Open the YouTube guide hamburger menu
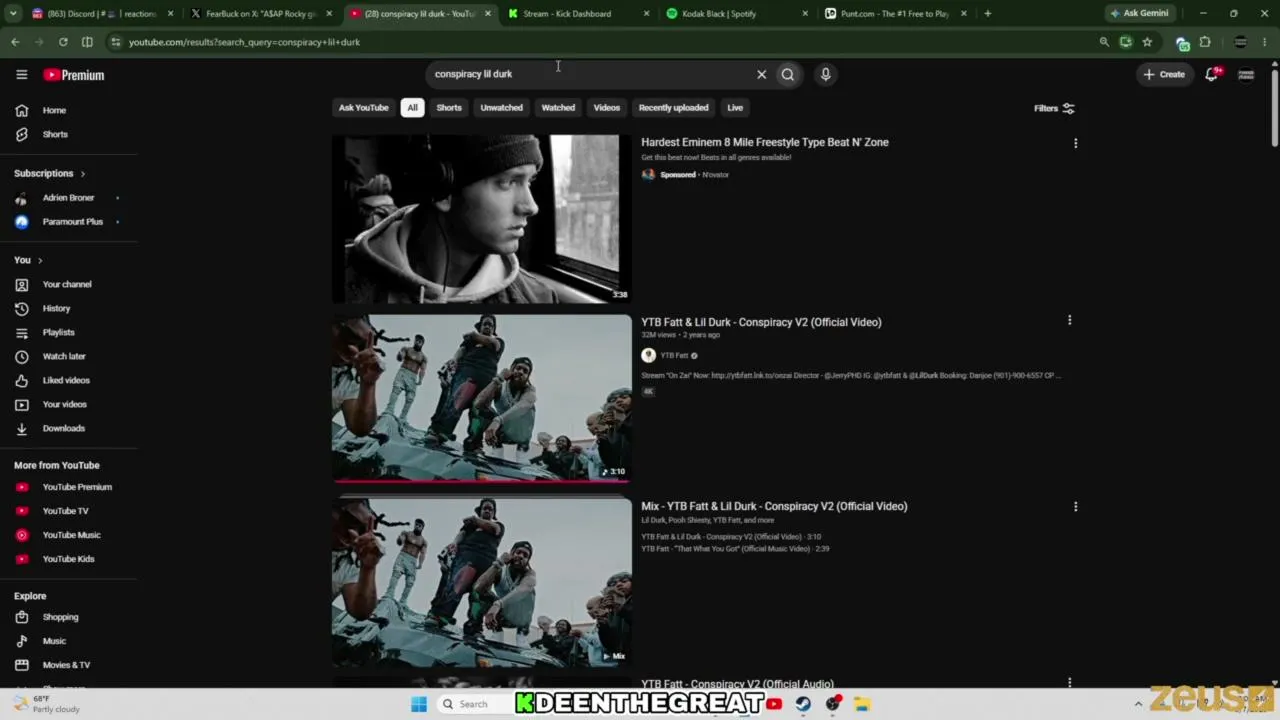1280x720 pixels. tap(21, 74)
